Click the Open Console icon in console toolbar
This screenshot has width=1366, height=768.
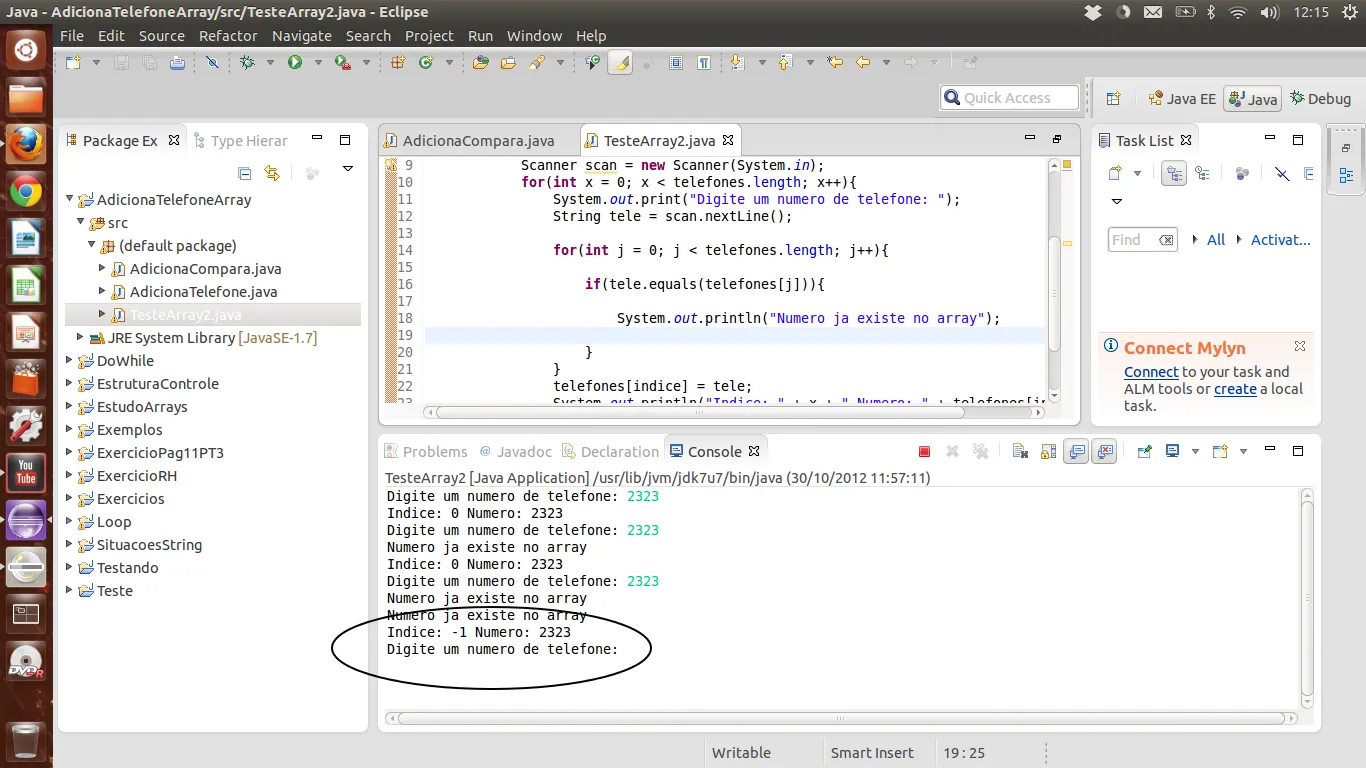click(x=1220, y=452)
